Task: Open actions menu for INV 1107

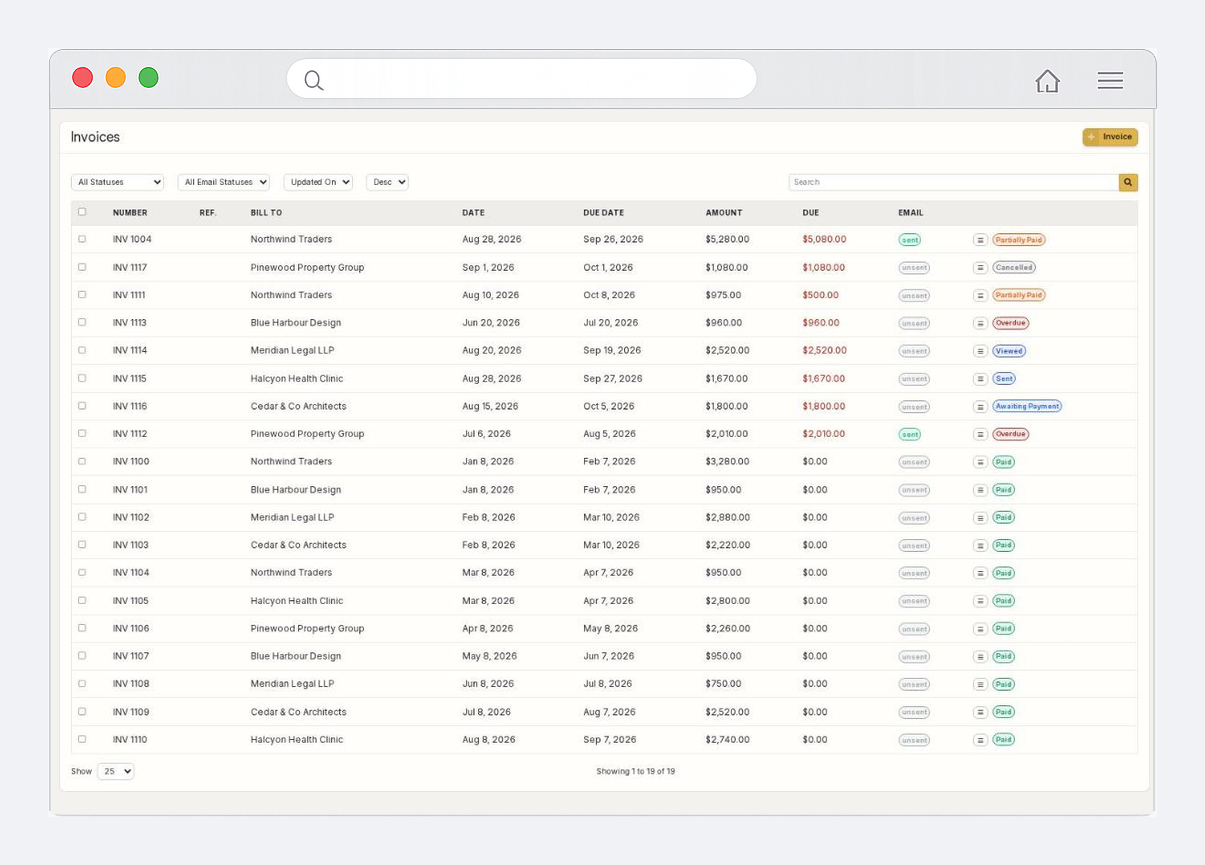Action: 980,656
